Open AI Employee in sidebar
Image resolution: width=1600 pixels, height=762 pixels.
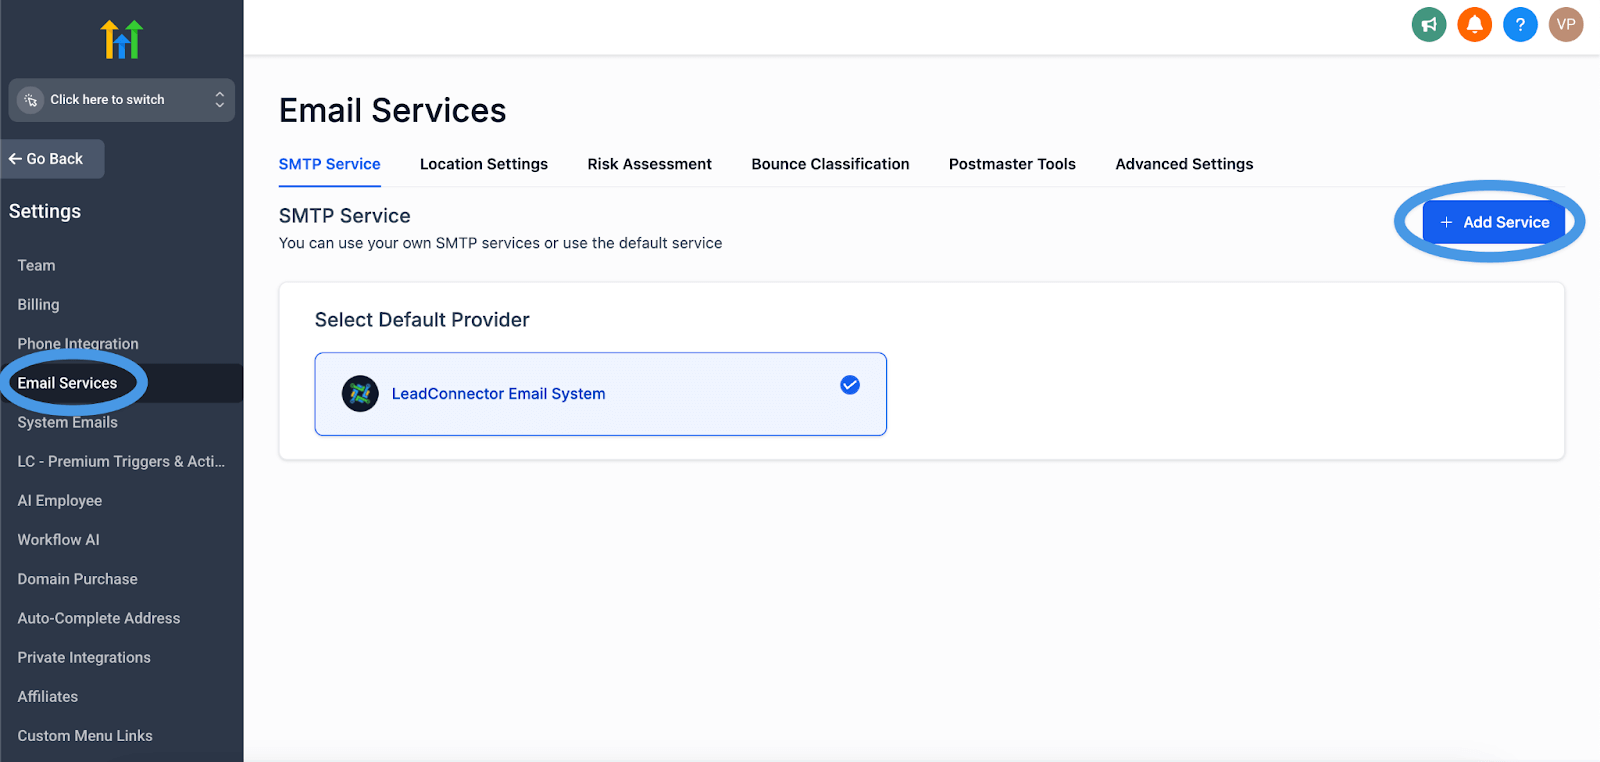tap(60, 500)
